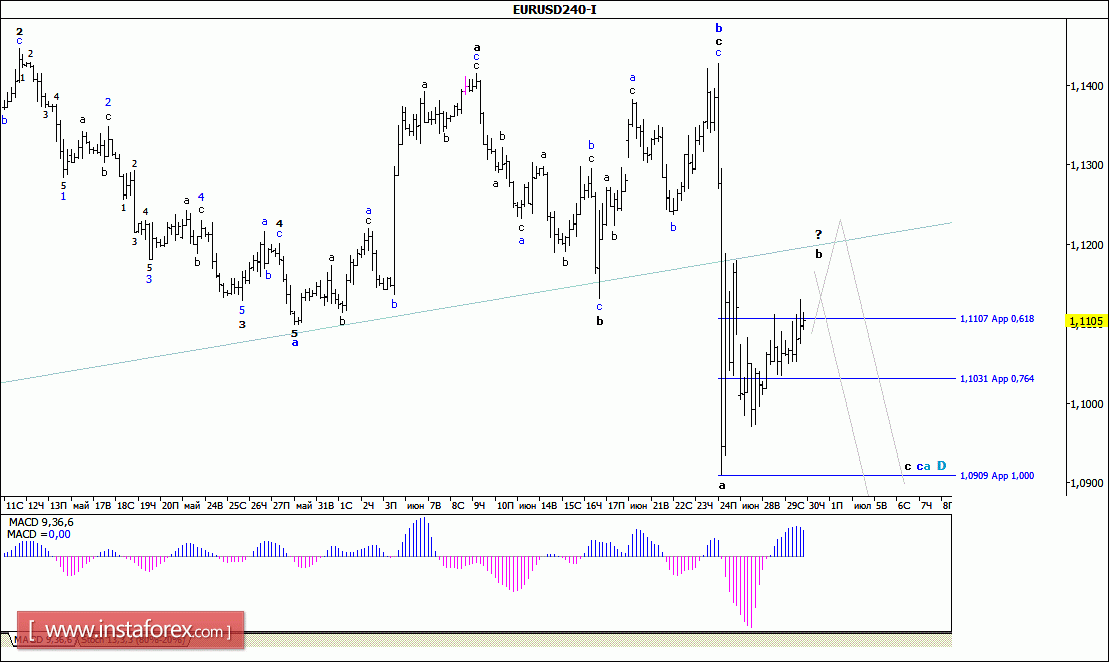Click the 1,1400 price axis label
Screen dimensions: 1109x662
point(1086,86)
